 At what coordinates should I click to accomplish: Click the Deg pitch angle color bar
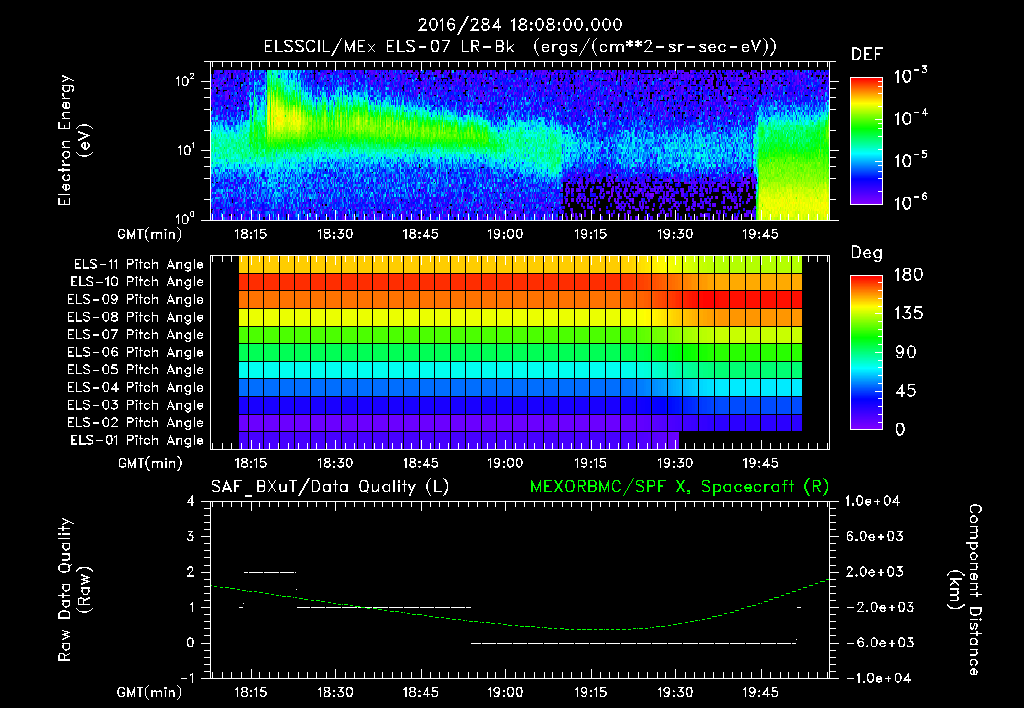click(866, 352)
